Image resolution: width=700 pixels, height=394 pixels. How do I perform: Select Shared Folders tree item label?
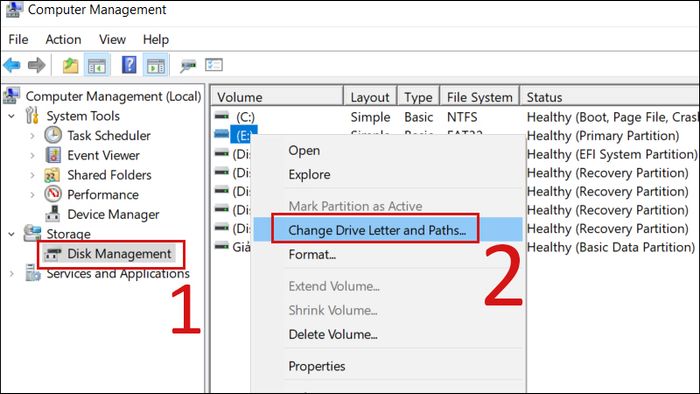pos(109,175)
